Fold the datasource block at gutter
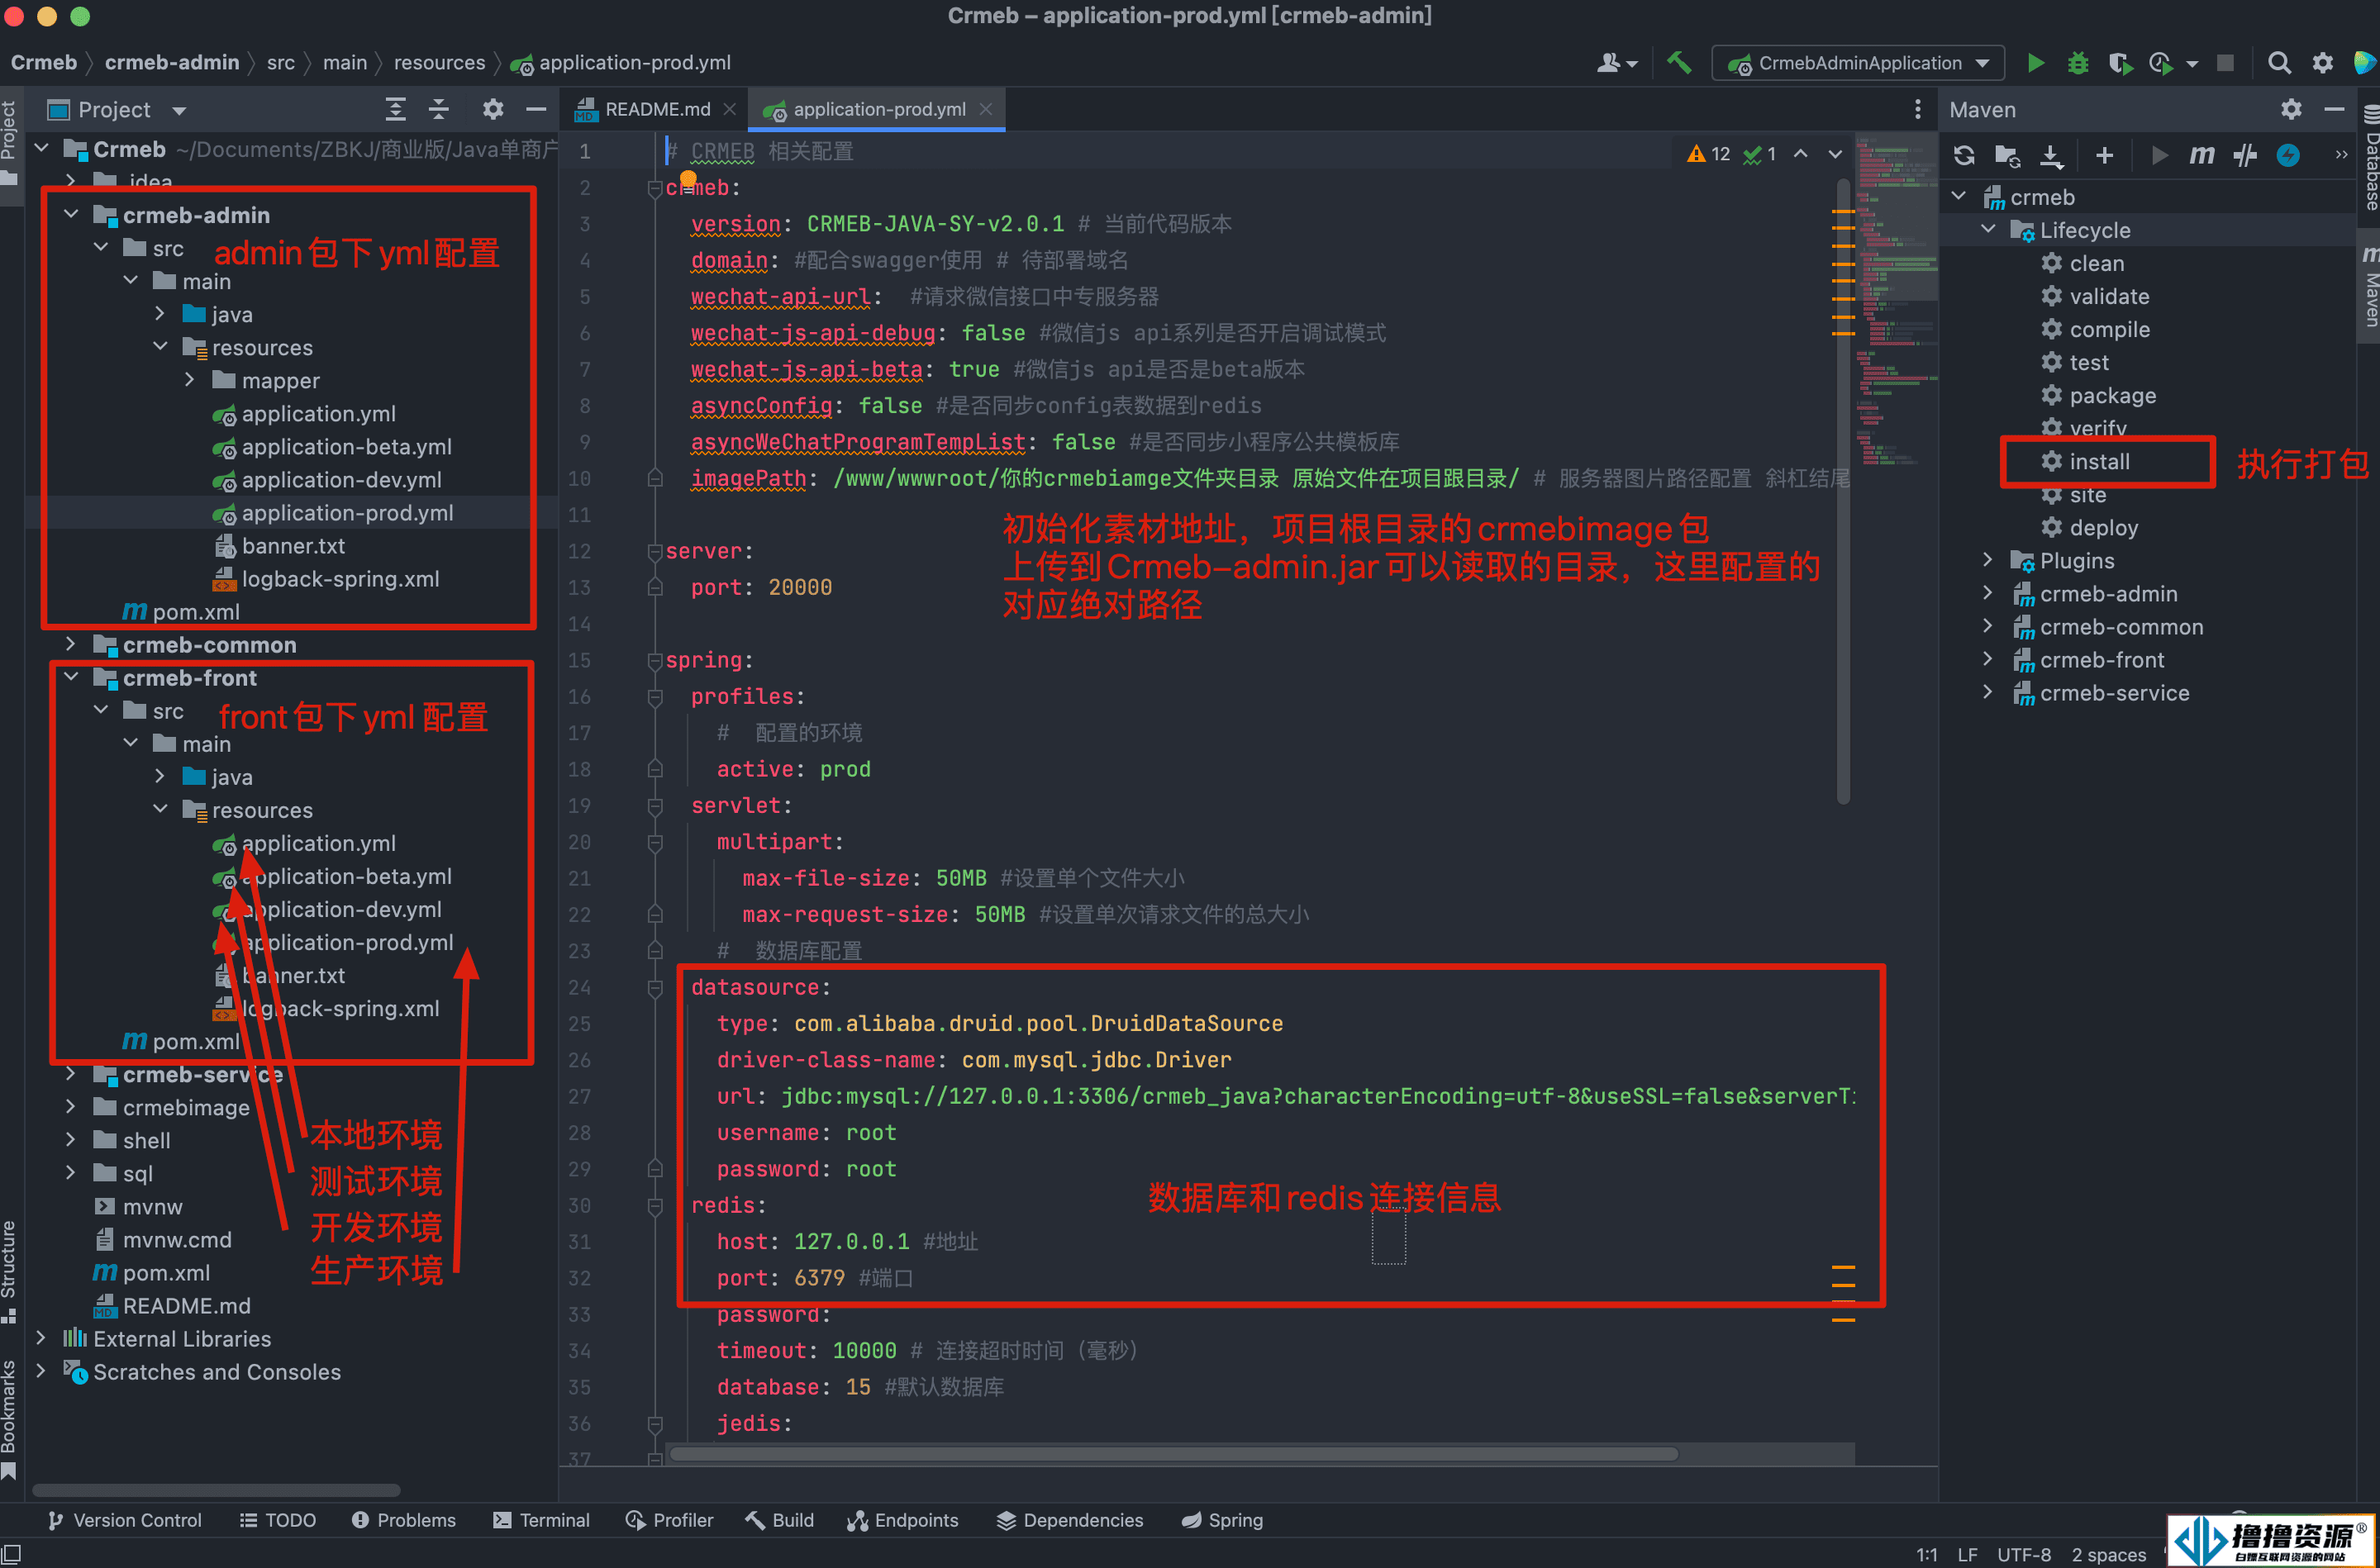The height and width of the screenshot is (1568, 2380). [655, 987]
